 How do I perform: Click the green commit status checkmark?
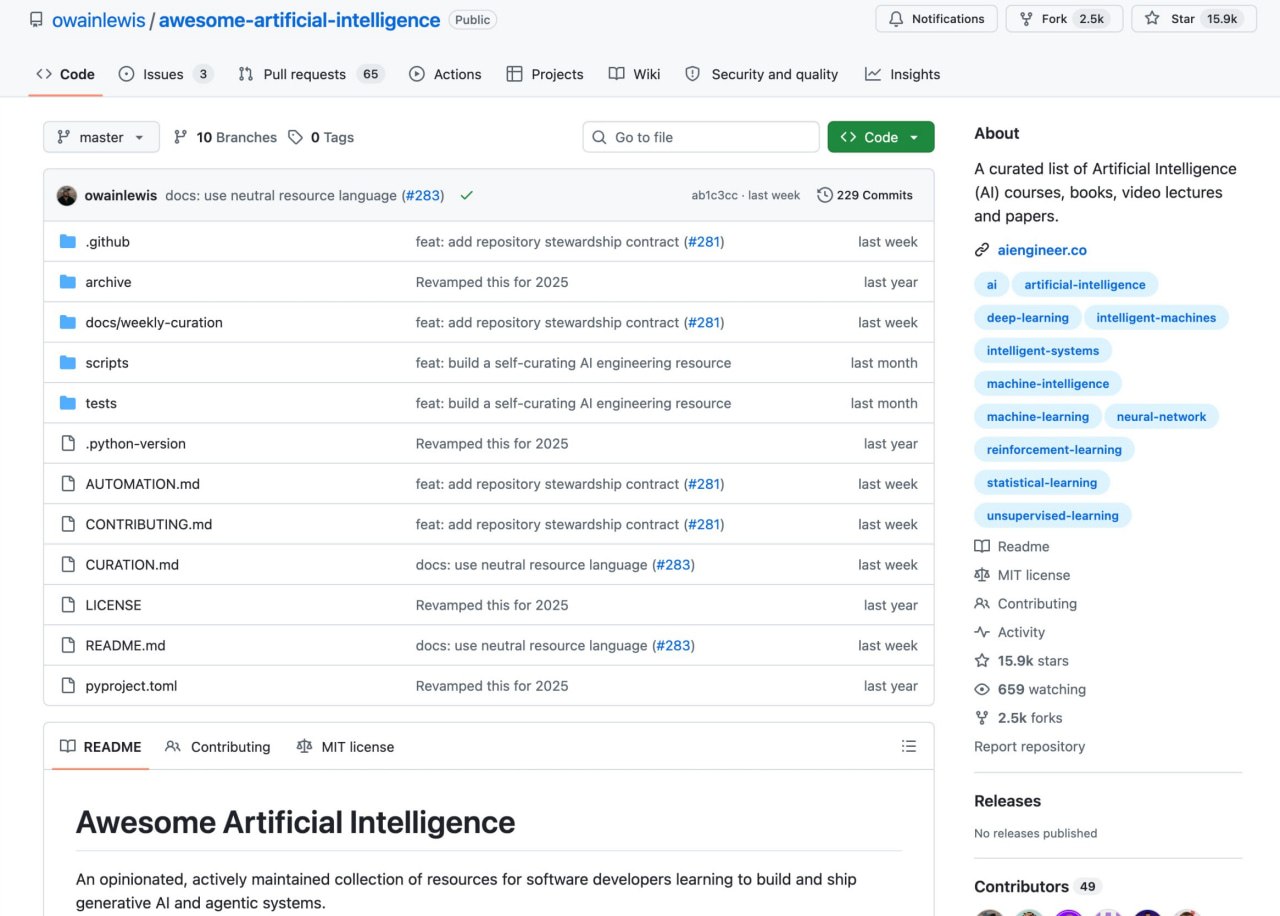(466, 195)
